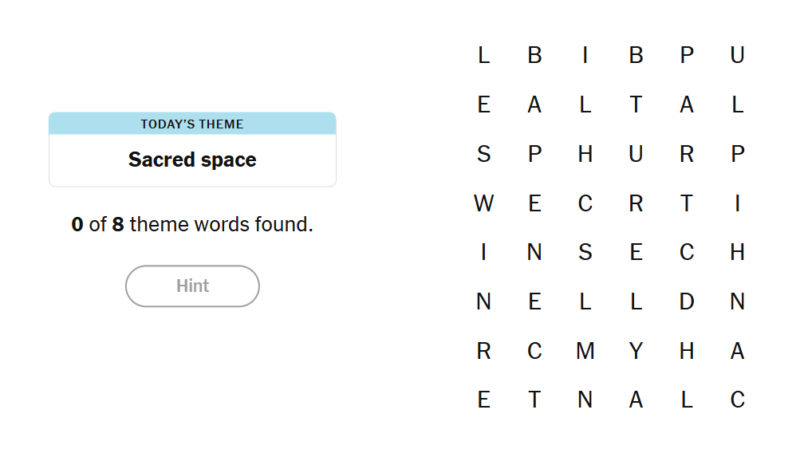Select the A right of H near Y
This screenshot has width=800, height=453.
point(737,351)
